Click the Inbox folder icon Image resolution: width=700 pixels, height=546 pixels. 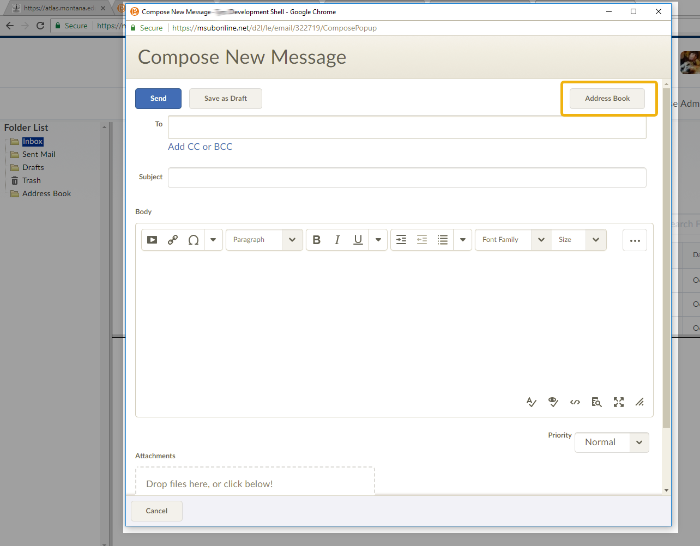click(14, 142)
